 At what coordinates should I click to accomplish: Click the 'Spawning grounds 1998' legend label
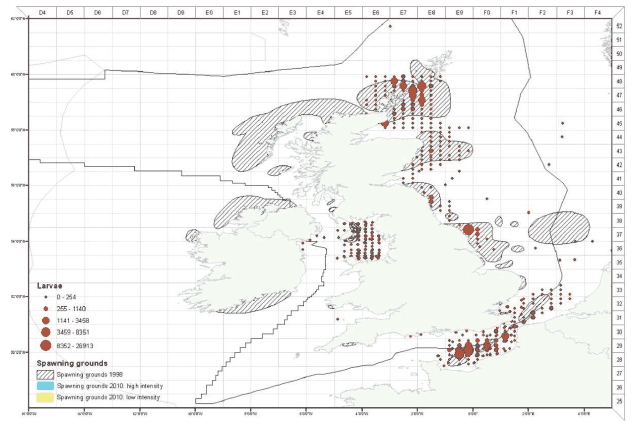[90, 375]
